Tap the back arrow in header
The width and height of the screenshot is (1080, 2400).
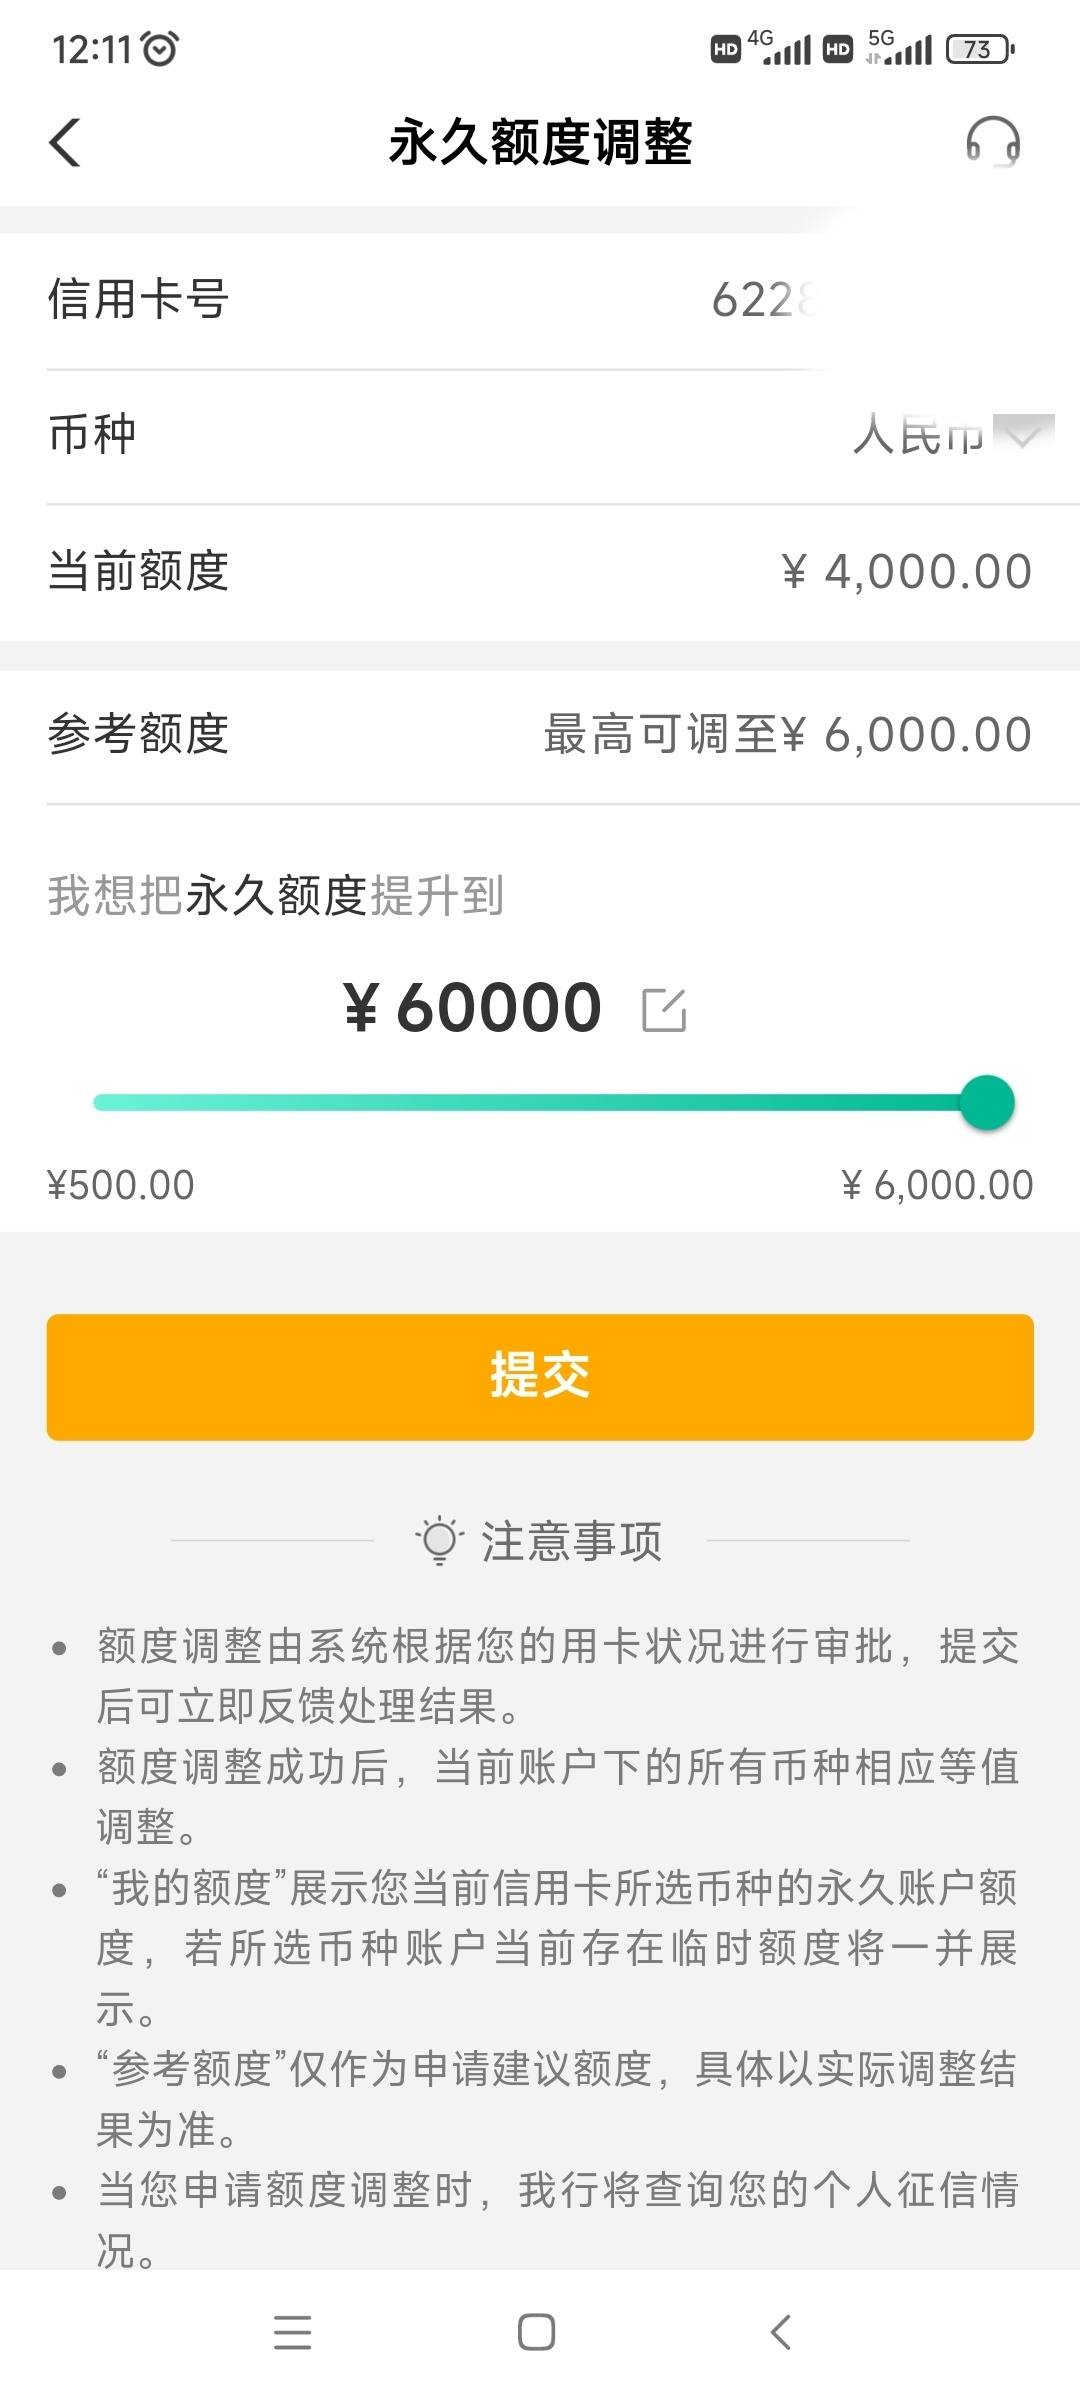point(65,142)
